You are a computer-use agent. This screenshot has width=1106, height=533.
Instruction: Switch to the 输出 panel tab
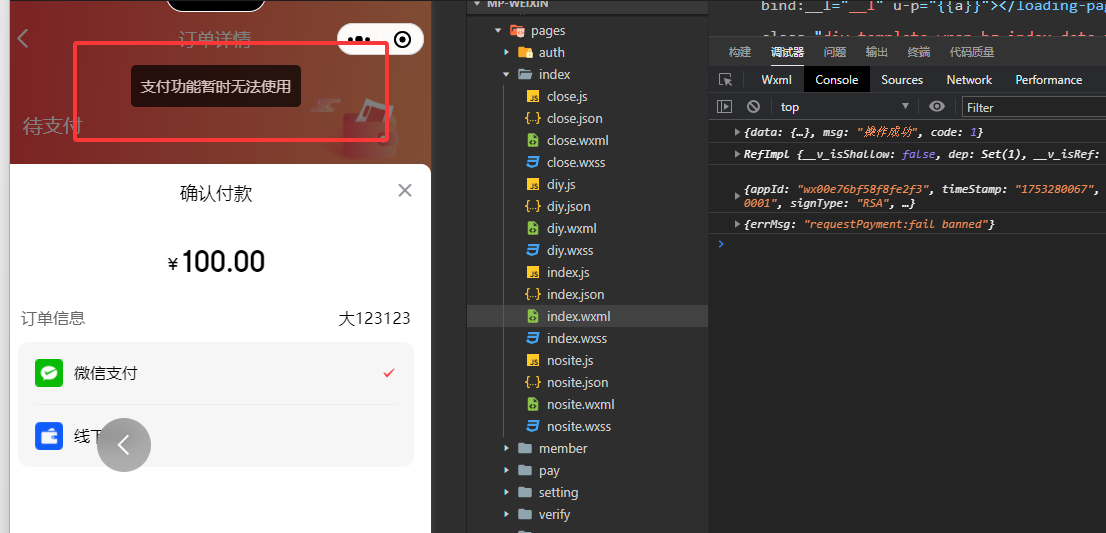point(877,52)
